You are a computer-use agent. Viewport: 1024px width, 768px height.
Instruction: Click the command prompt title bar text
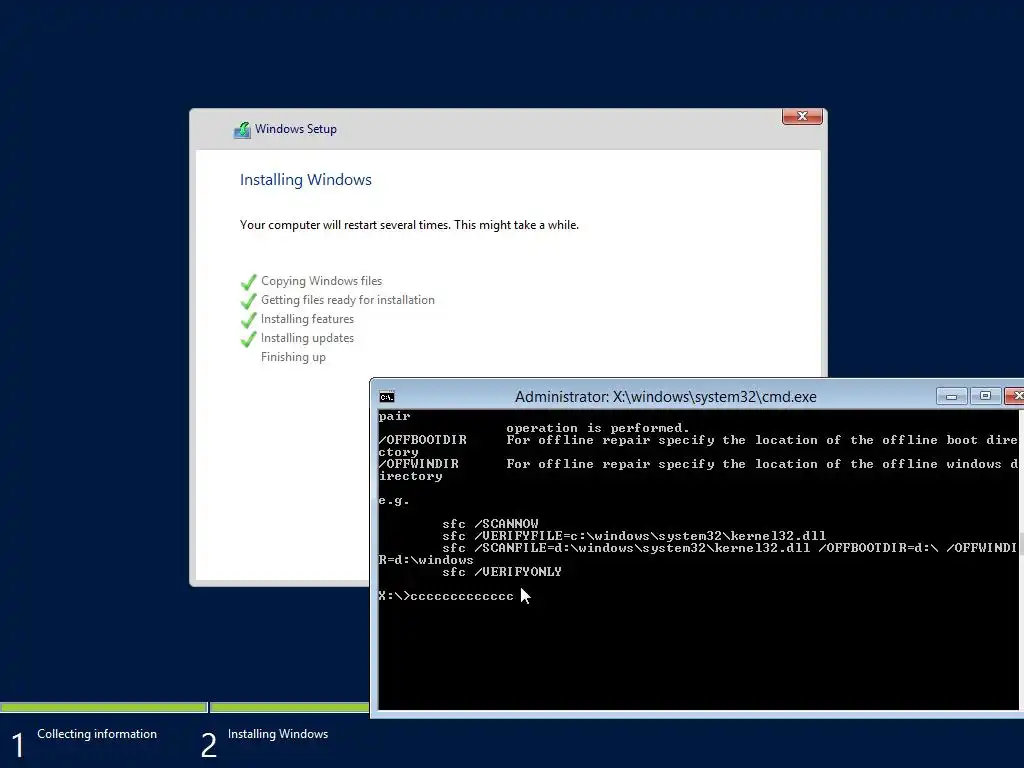(665, 396)
